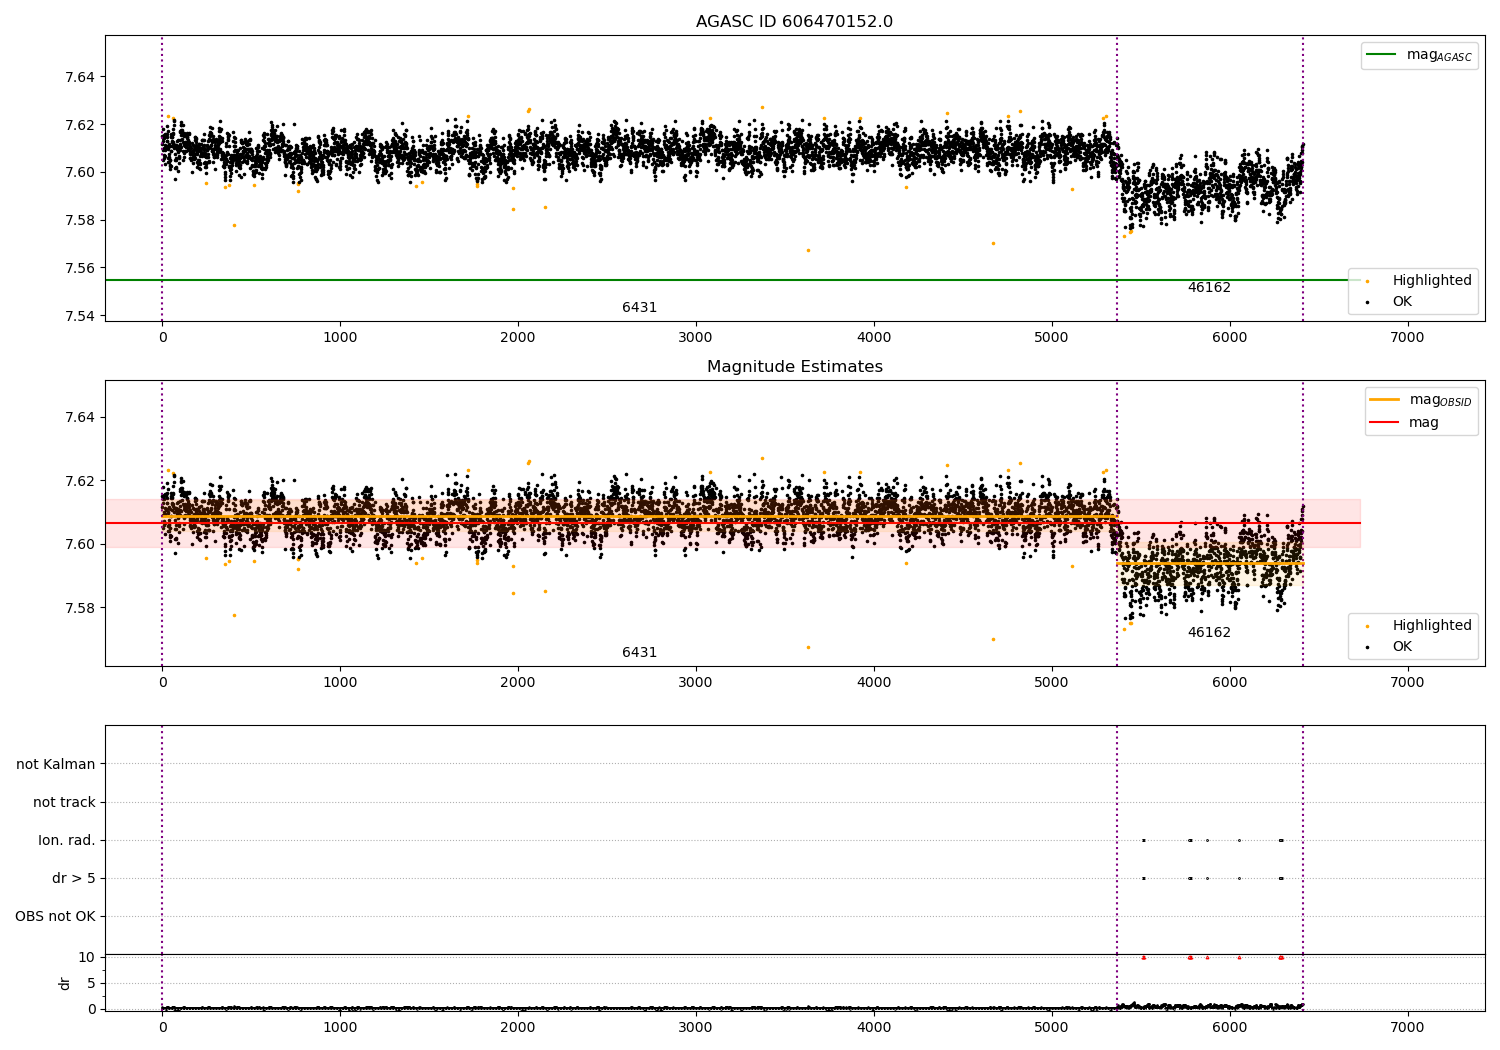
Task: Click the "5" tick on the dr axis
Action: click(91, 983)
